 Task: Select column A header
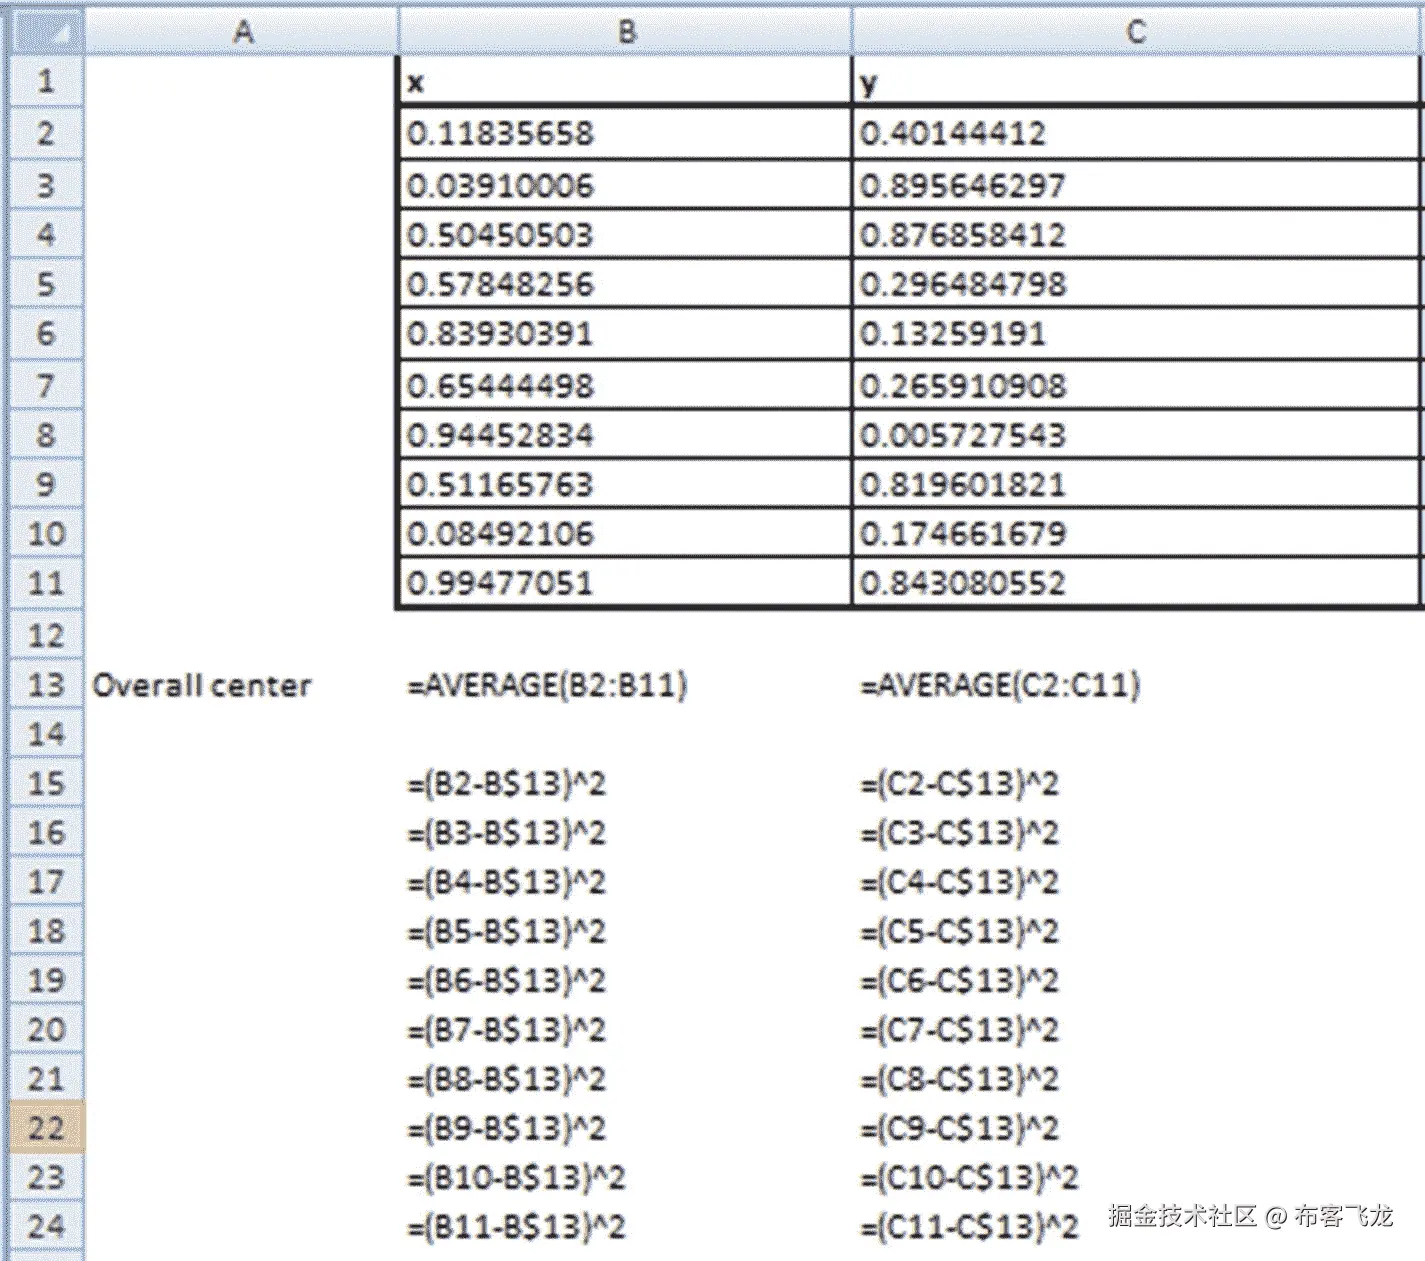(243, 31)
